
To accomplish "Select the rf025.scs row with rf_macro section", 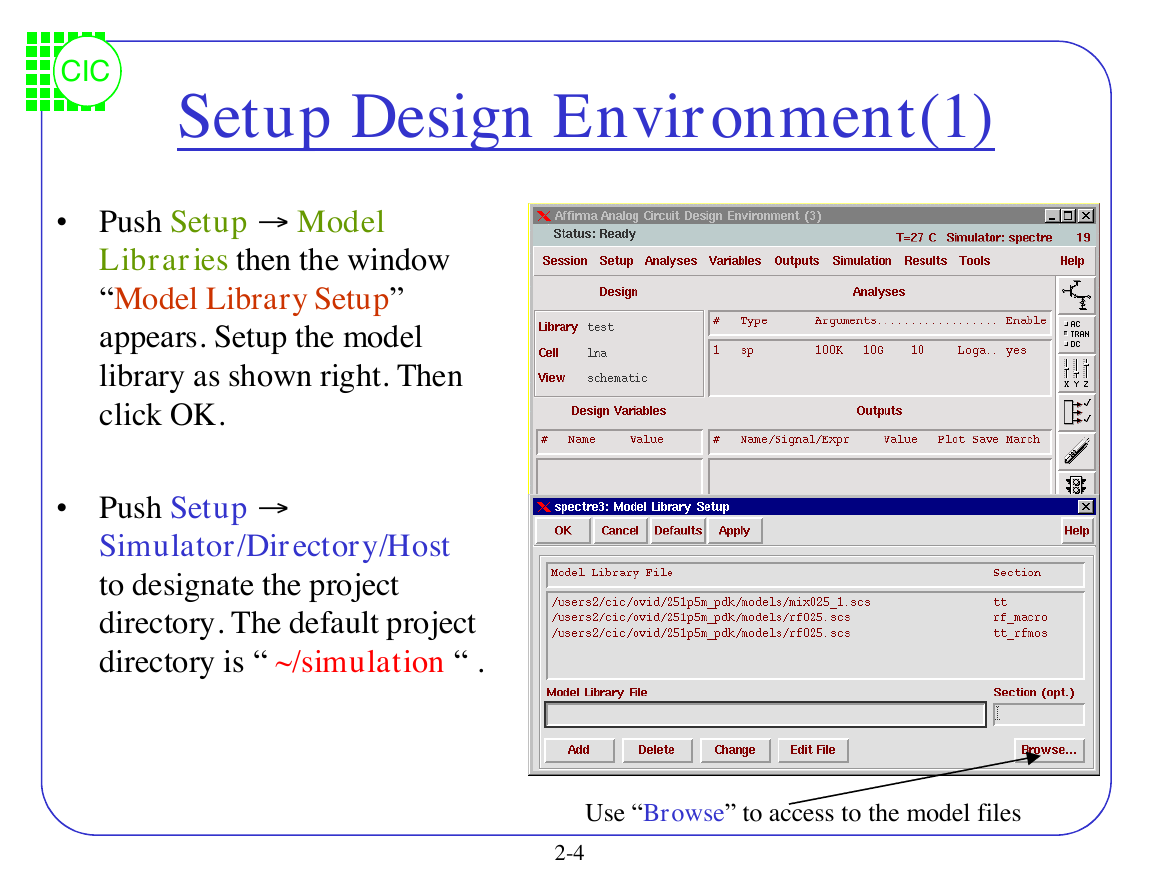I will [x=815, y=617].
